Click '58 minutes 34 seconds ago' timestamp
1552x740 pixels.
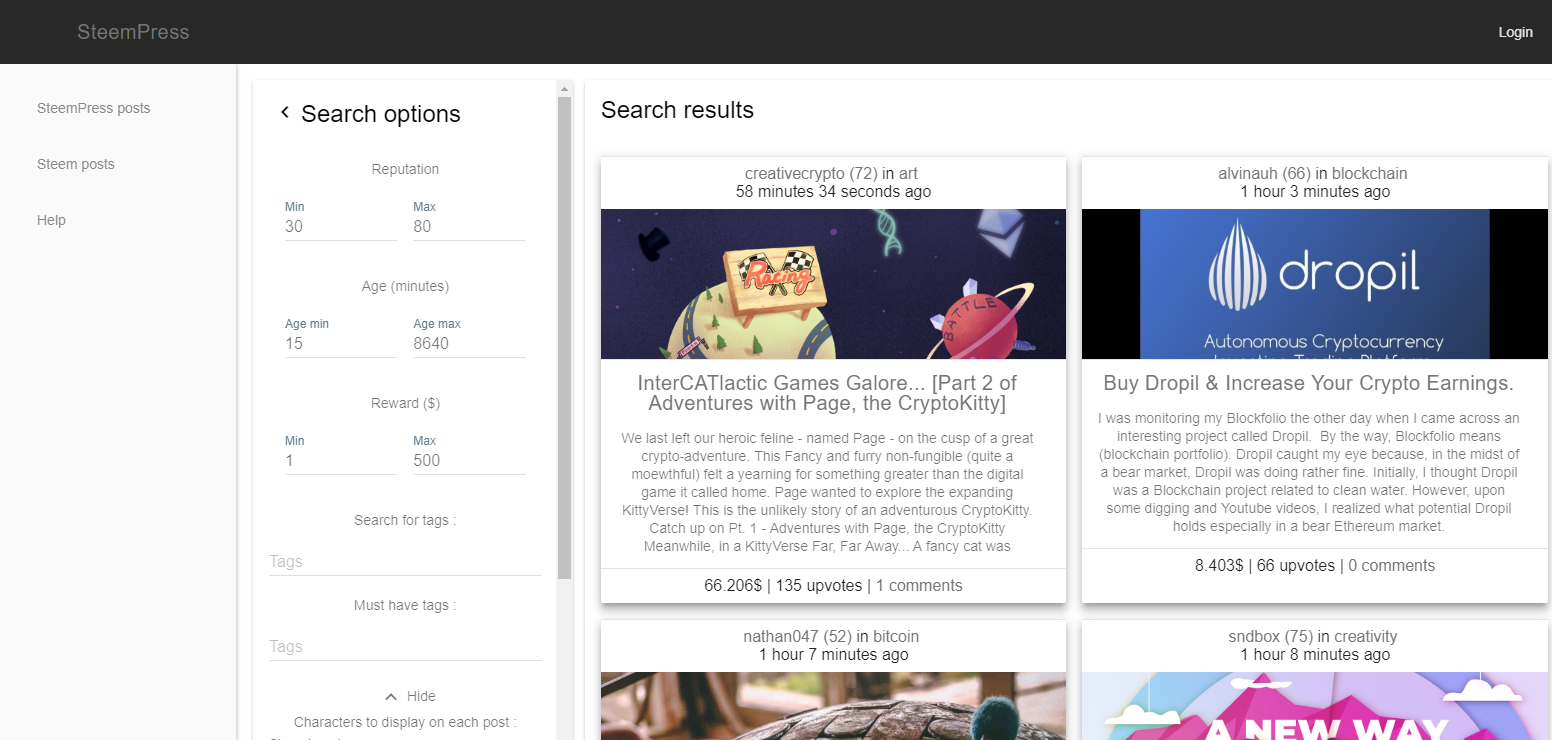pyautogui.click(x=833, y=192)
